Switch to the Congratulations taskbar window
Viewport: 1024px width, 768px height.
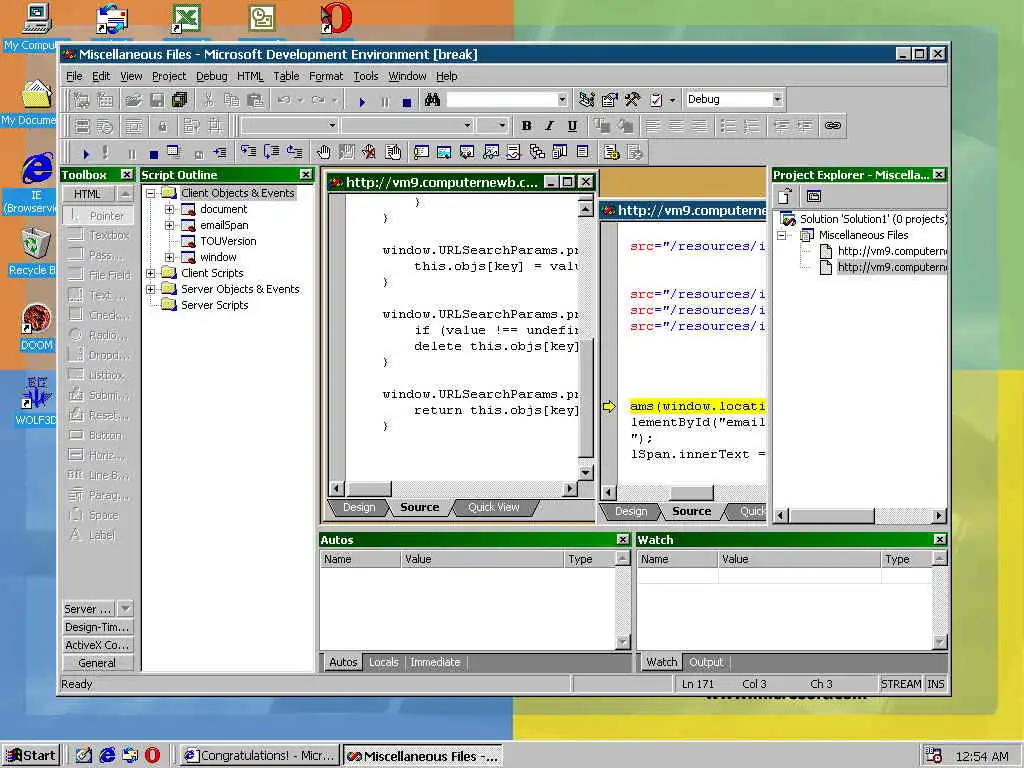259,756
